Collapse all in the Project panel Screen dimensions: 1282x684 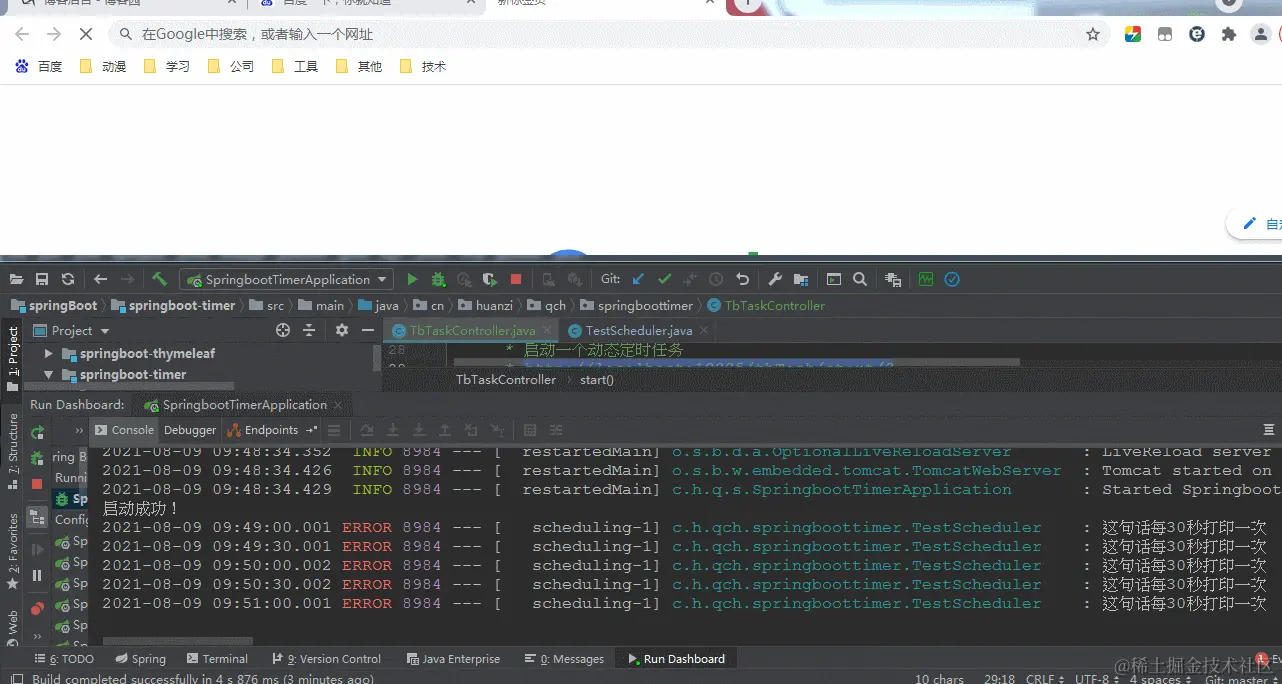pyautogui.click(x=309, y=331)
